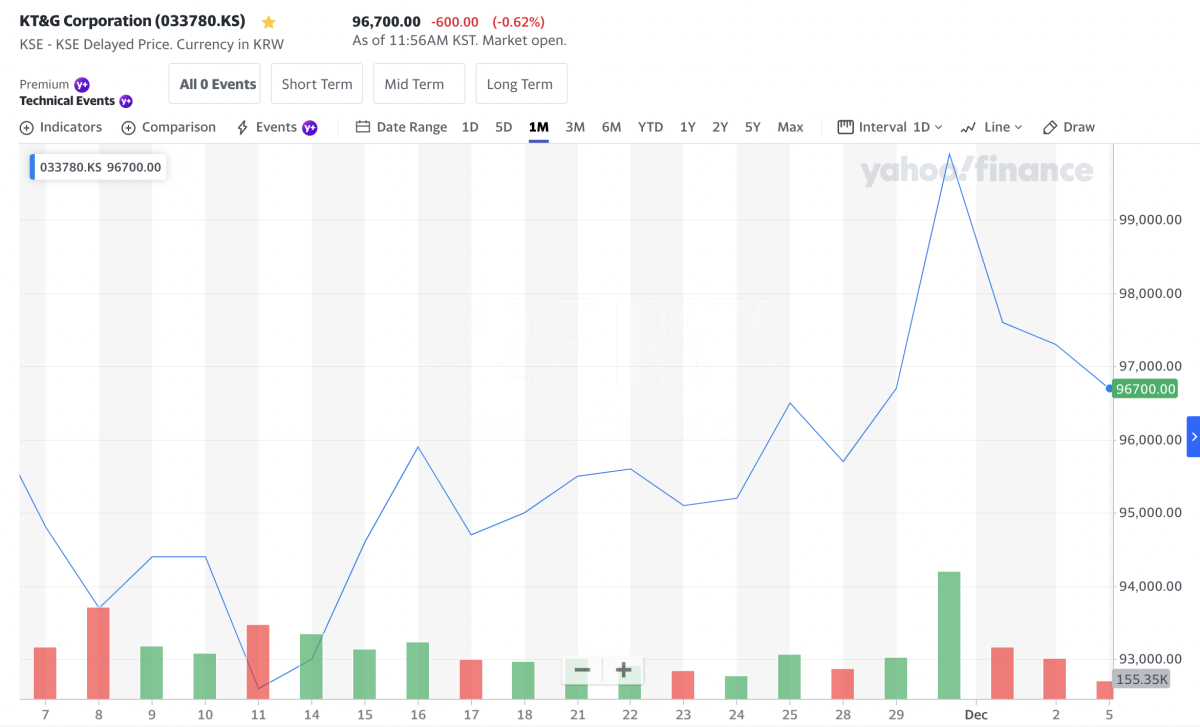Expand the Interval 1D dropdown
The image size is (1200, 727).
[x=889, y=127]
